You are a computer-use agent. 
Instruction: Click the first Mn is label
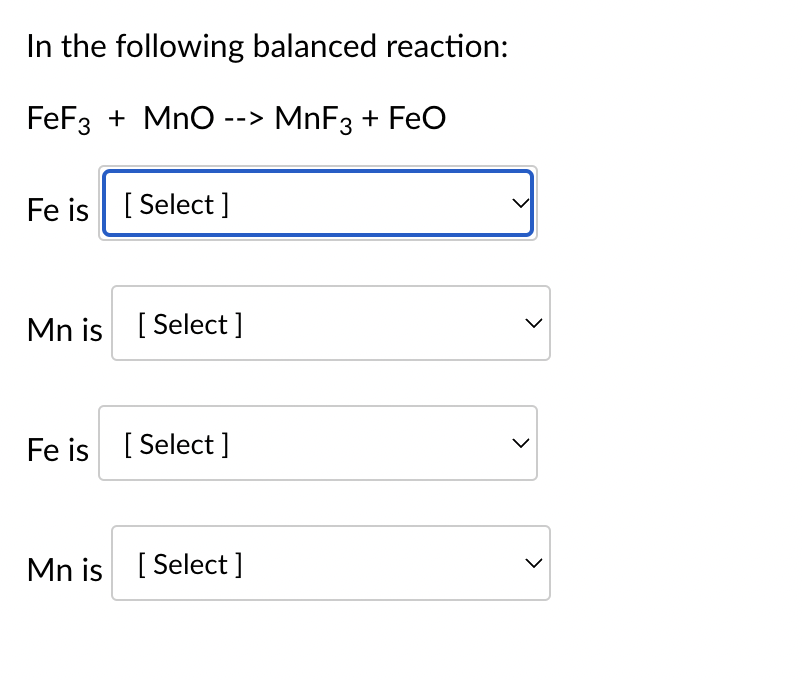pyautogui.click(x=64, y=330)
